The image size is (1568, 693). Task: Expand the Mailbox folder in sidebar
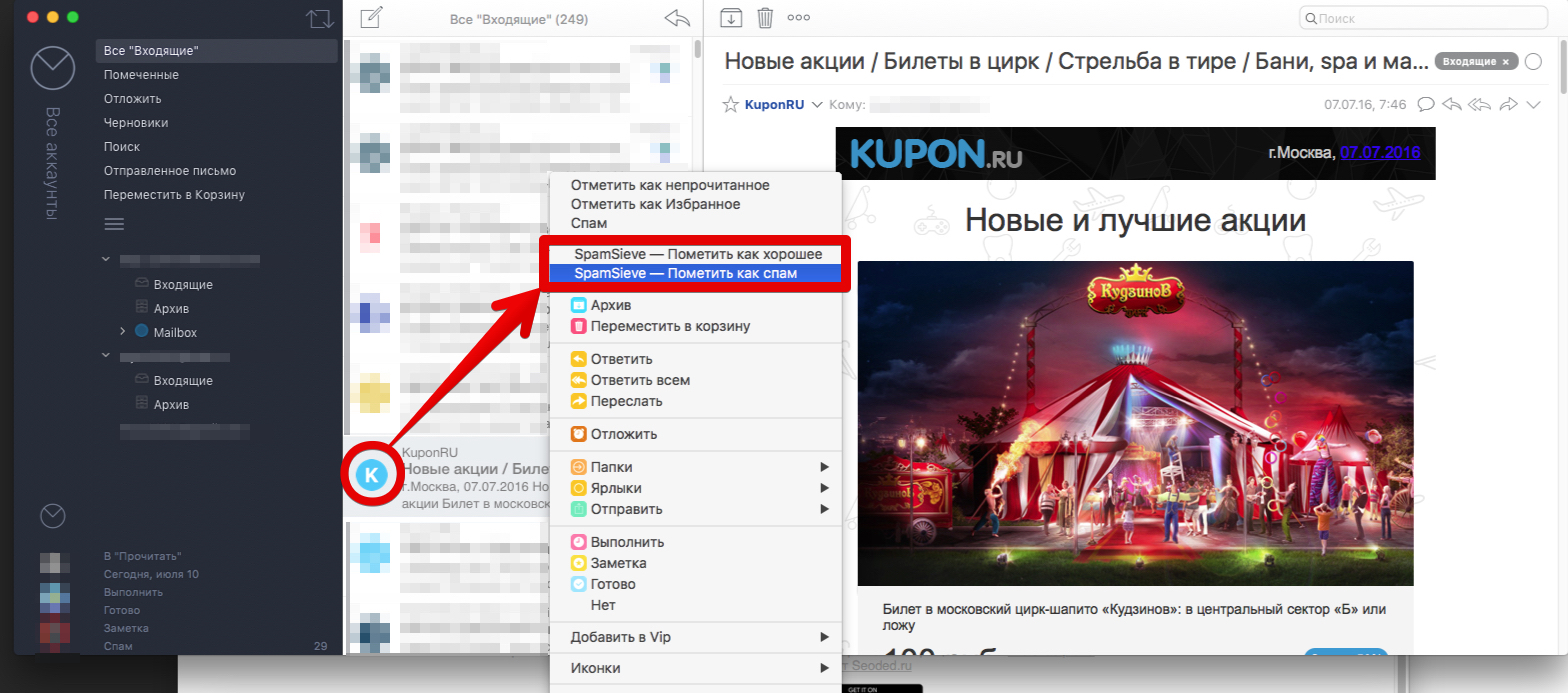coord(122,331)
